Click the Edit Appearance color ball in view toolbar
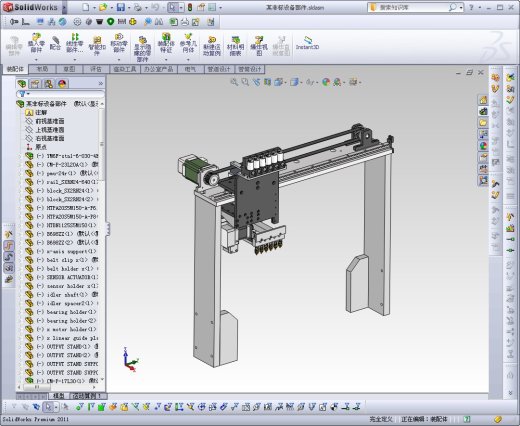 (x=326, y=82)
